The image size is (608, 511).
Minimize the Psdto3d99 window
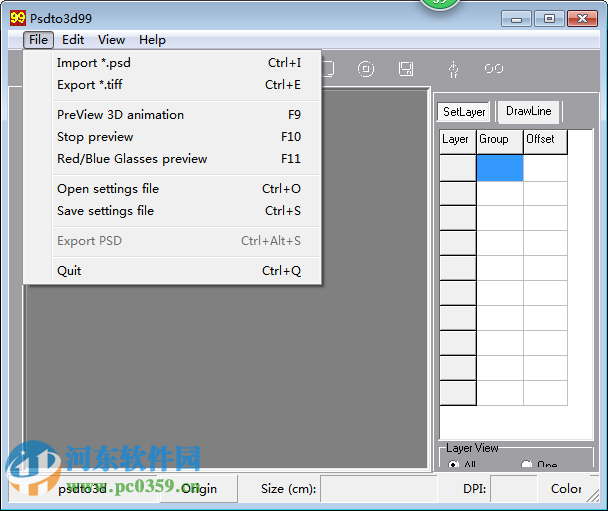[516, 18]
